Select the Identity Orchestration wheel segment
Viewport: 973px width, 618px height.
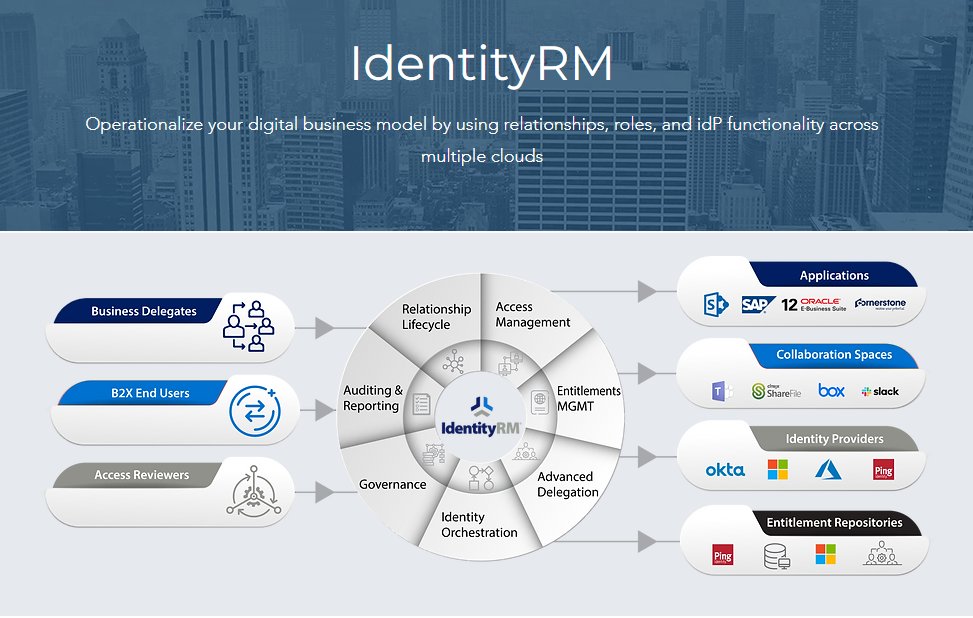pos(479,525)
